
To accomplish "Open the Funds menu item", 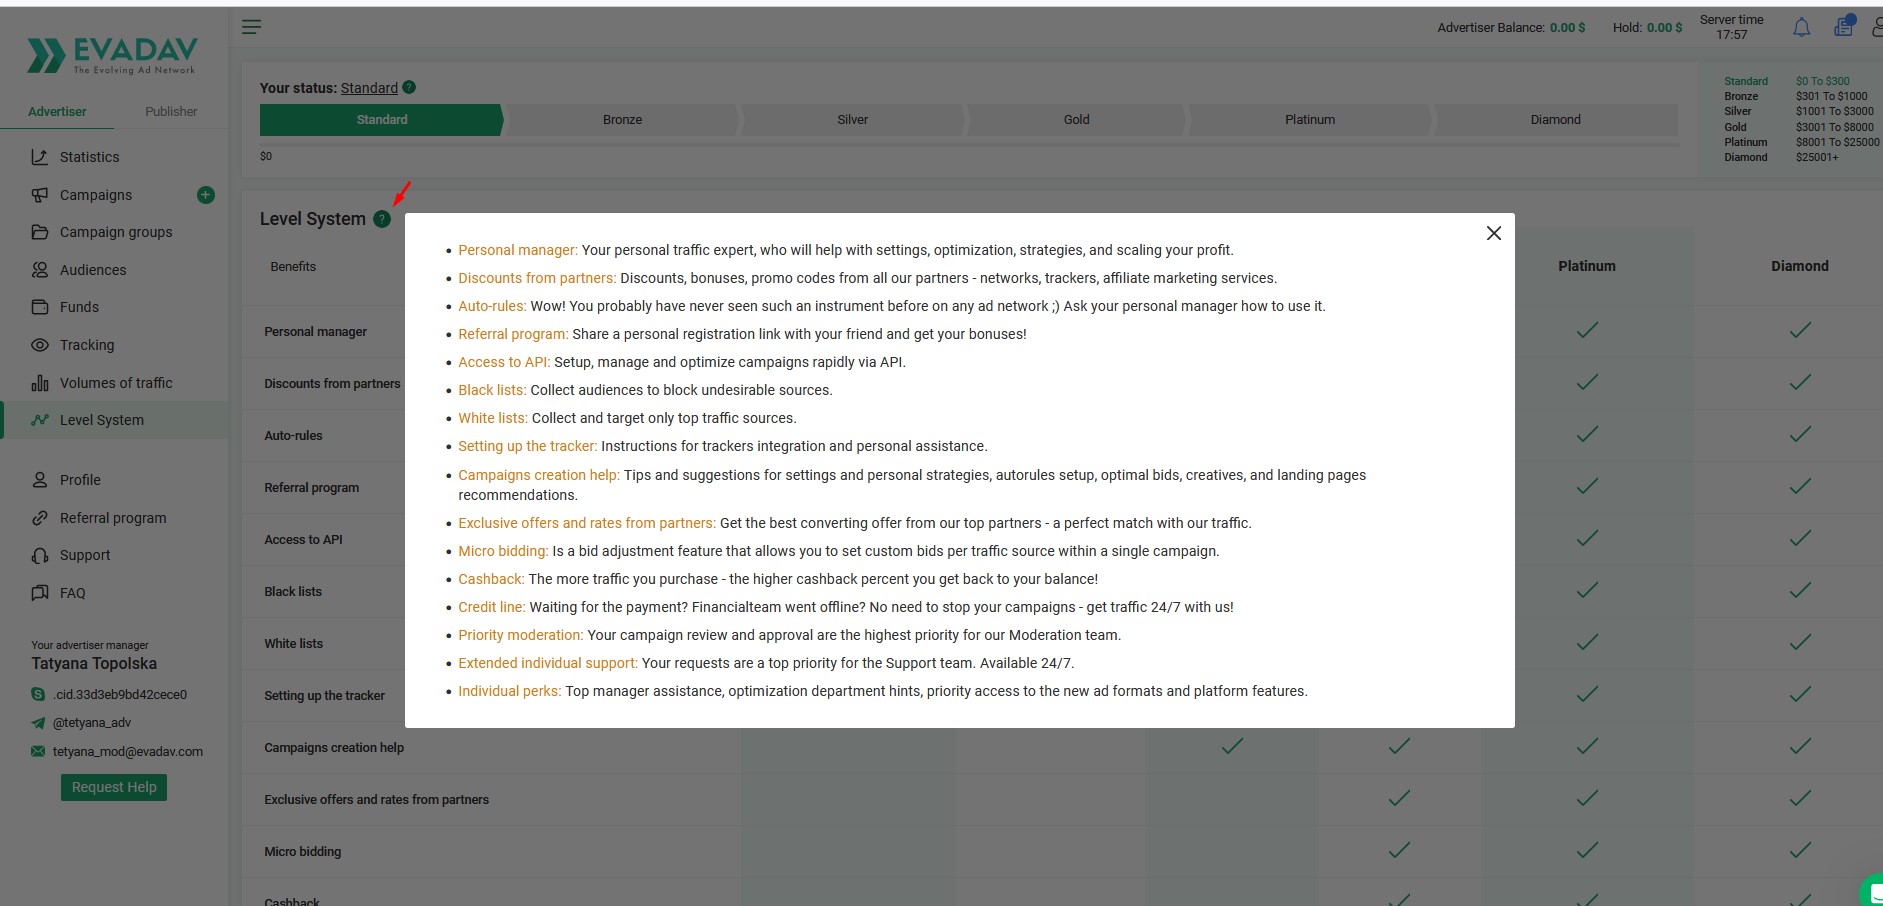I will tap(79, 307).
